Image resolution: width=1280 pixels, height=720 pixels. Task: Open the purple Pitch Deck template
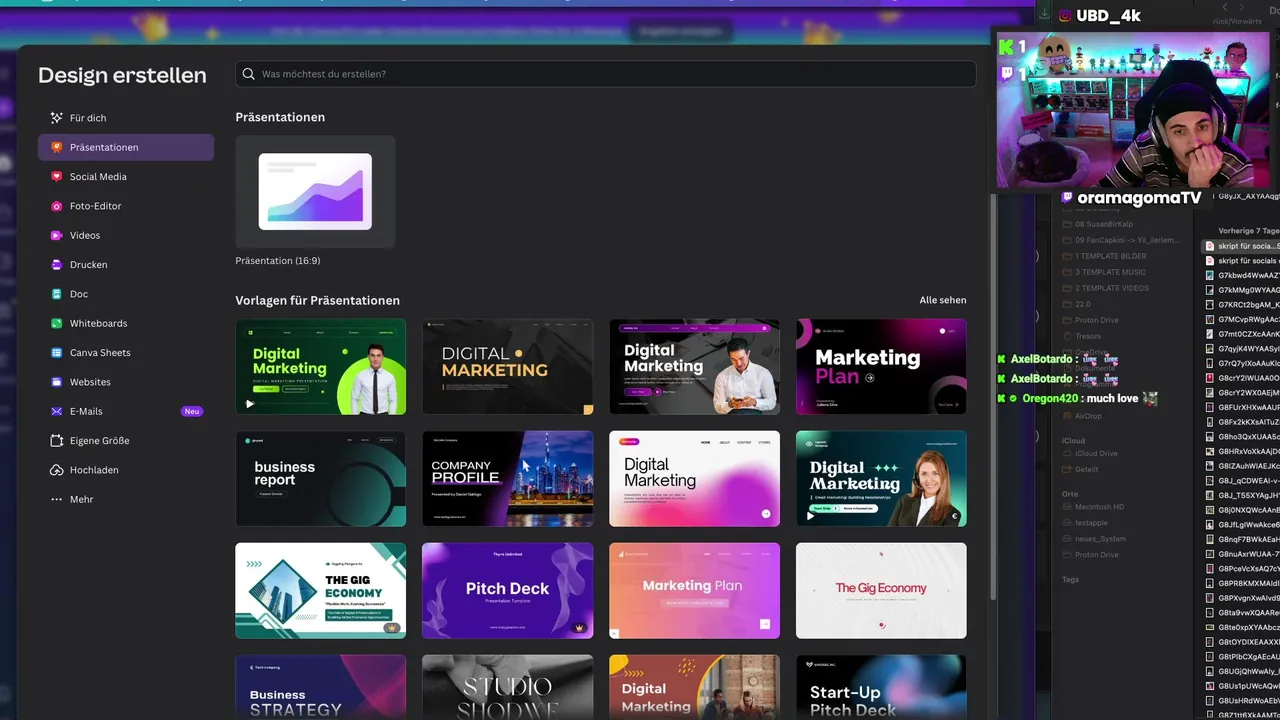pyautogui.click(x=508, y=590)
